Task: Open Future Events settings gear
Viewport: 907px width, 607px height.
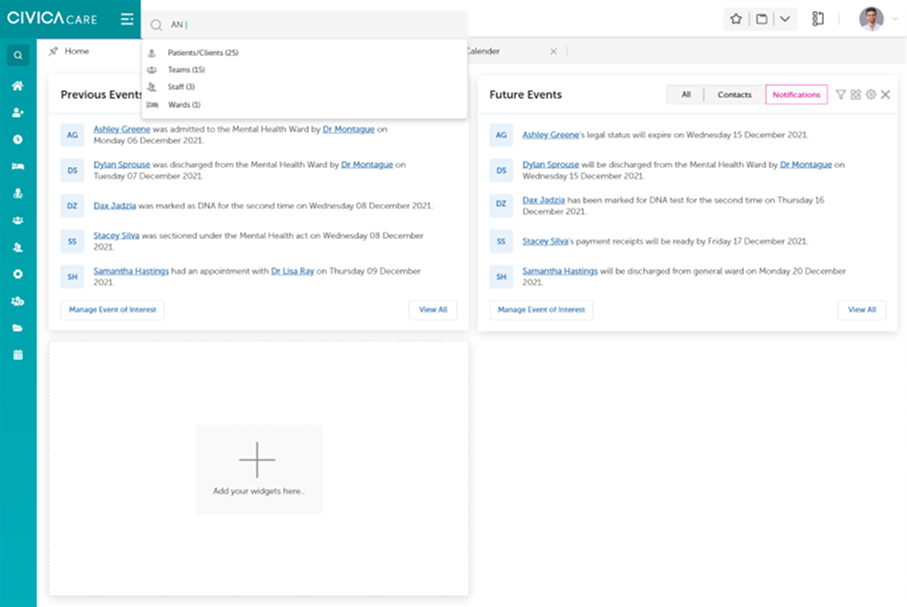Action: [871, 94]
